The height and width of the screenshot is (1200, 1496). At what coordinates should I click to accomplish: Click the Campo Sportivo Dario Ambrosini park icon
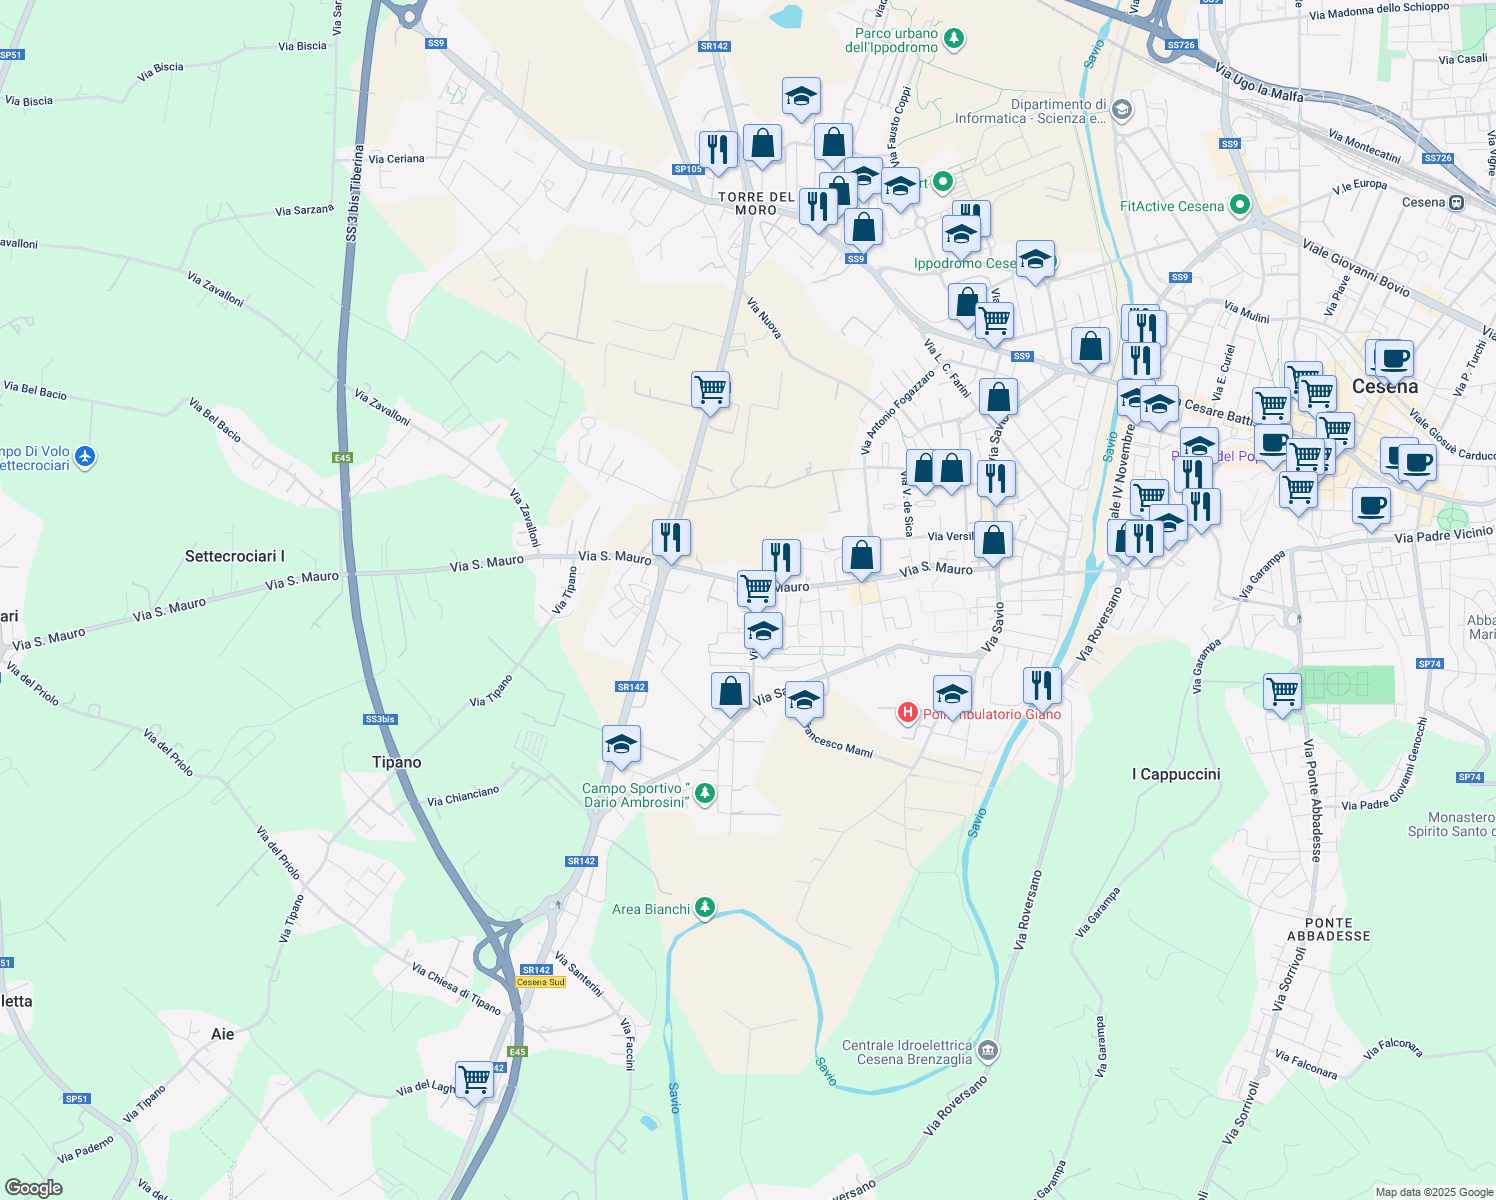pyautogui.click(x=706, y=794)
